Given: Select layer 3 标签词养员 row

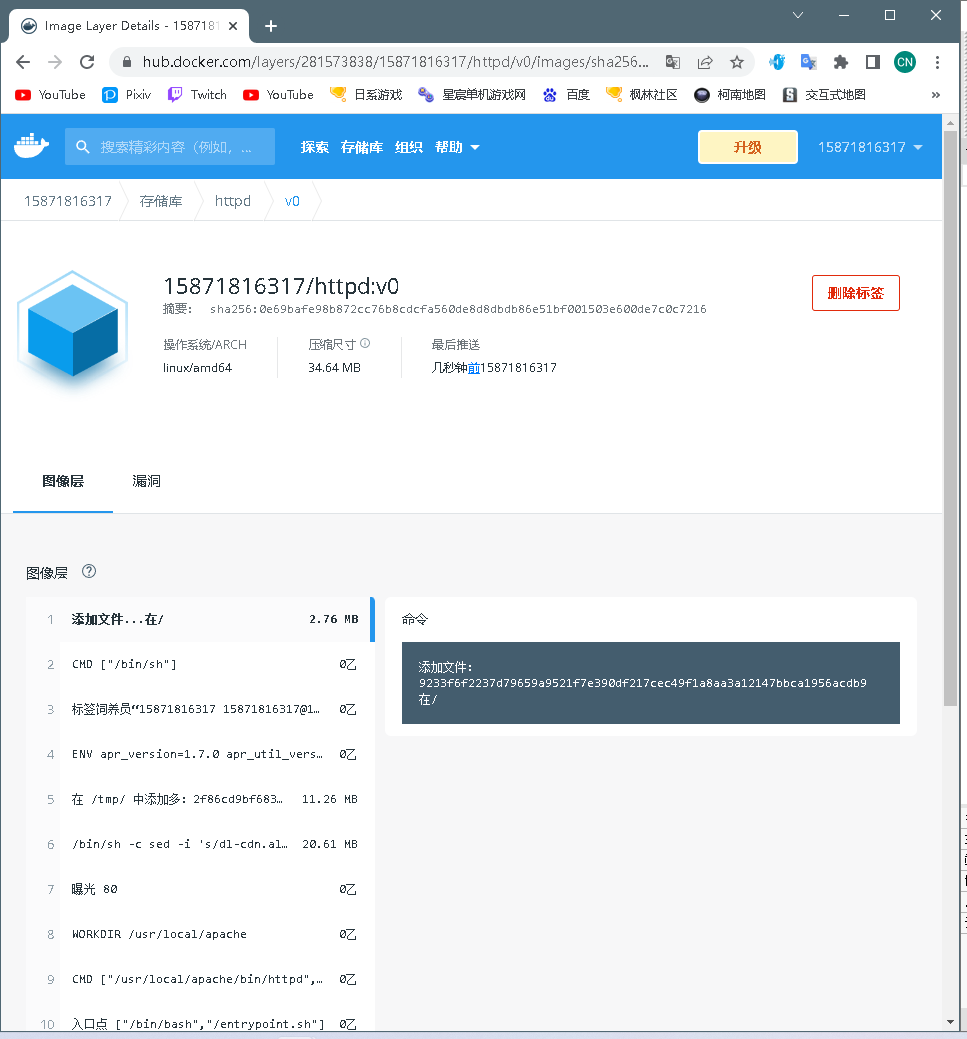Looking at the screenshot, I should (x=200, y=710).
